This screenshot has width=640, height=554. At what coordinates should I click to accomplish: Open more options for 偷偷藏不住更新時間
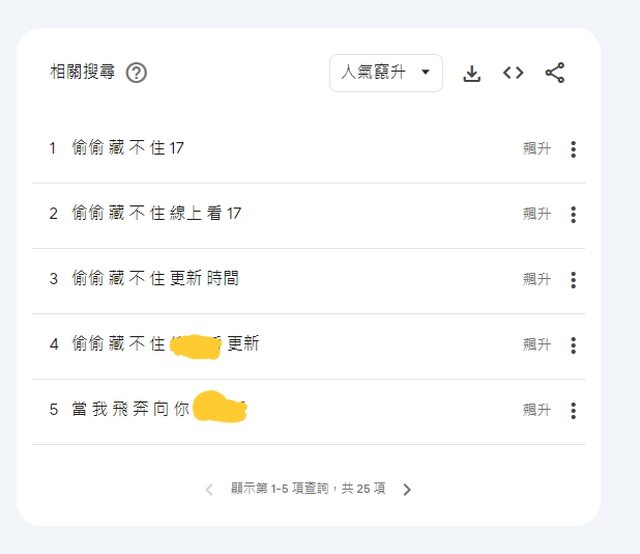tap(573, 279)
